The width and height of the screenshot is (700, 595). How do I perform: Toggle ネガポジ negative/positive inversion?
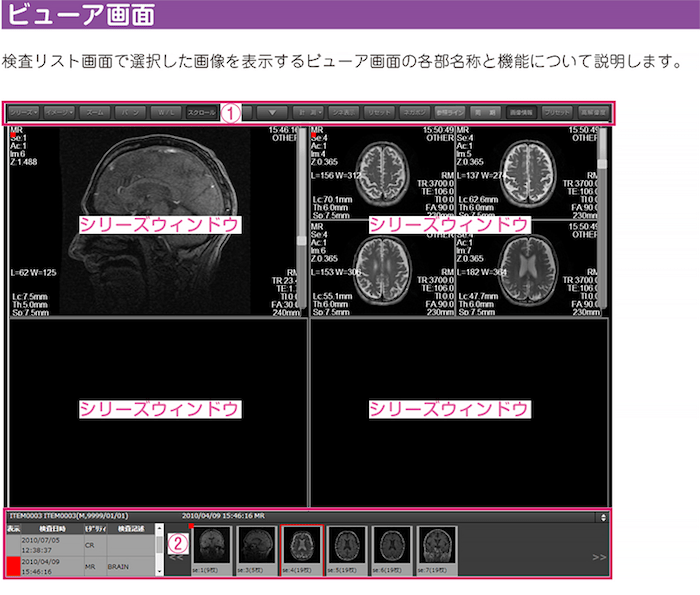click(x=414, y=113)
